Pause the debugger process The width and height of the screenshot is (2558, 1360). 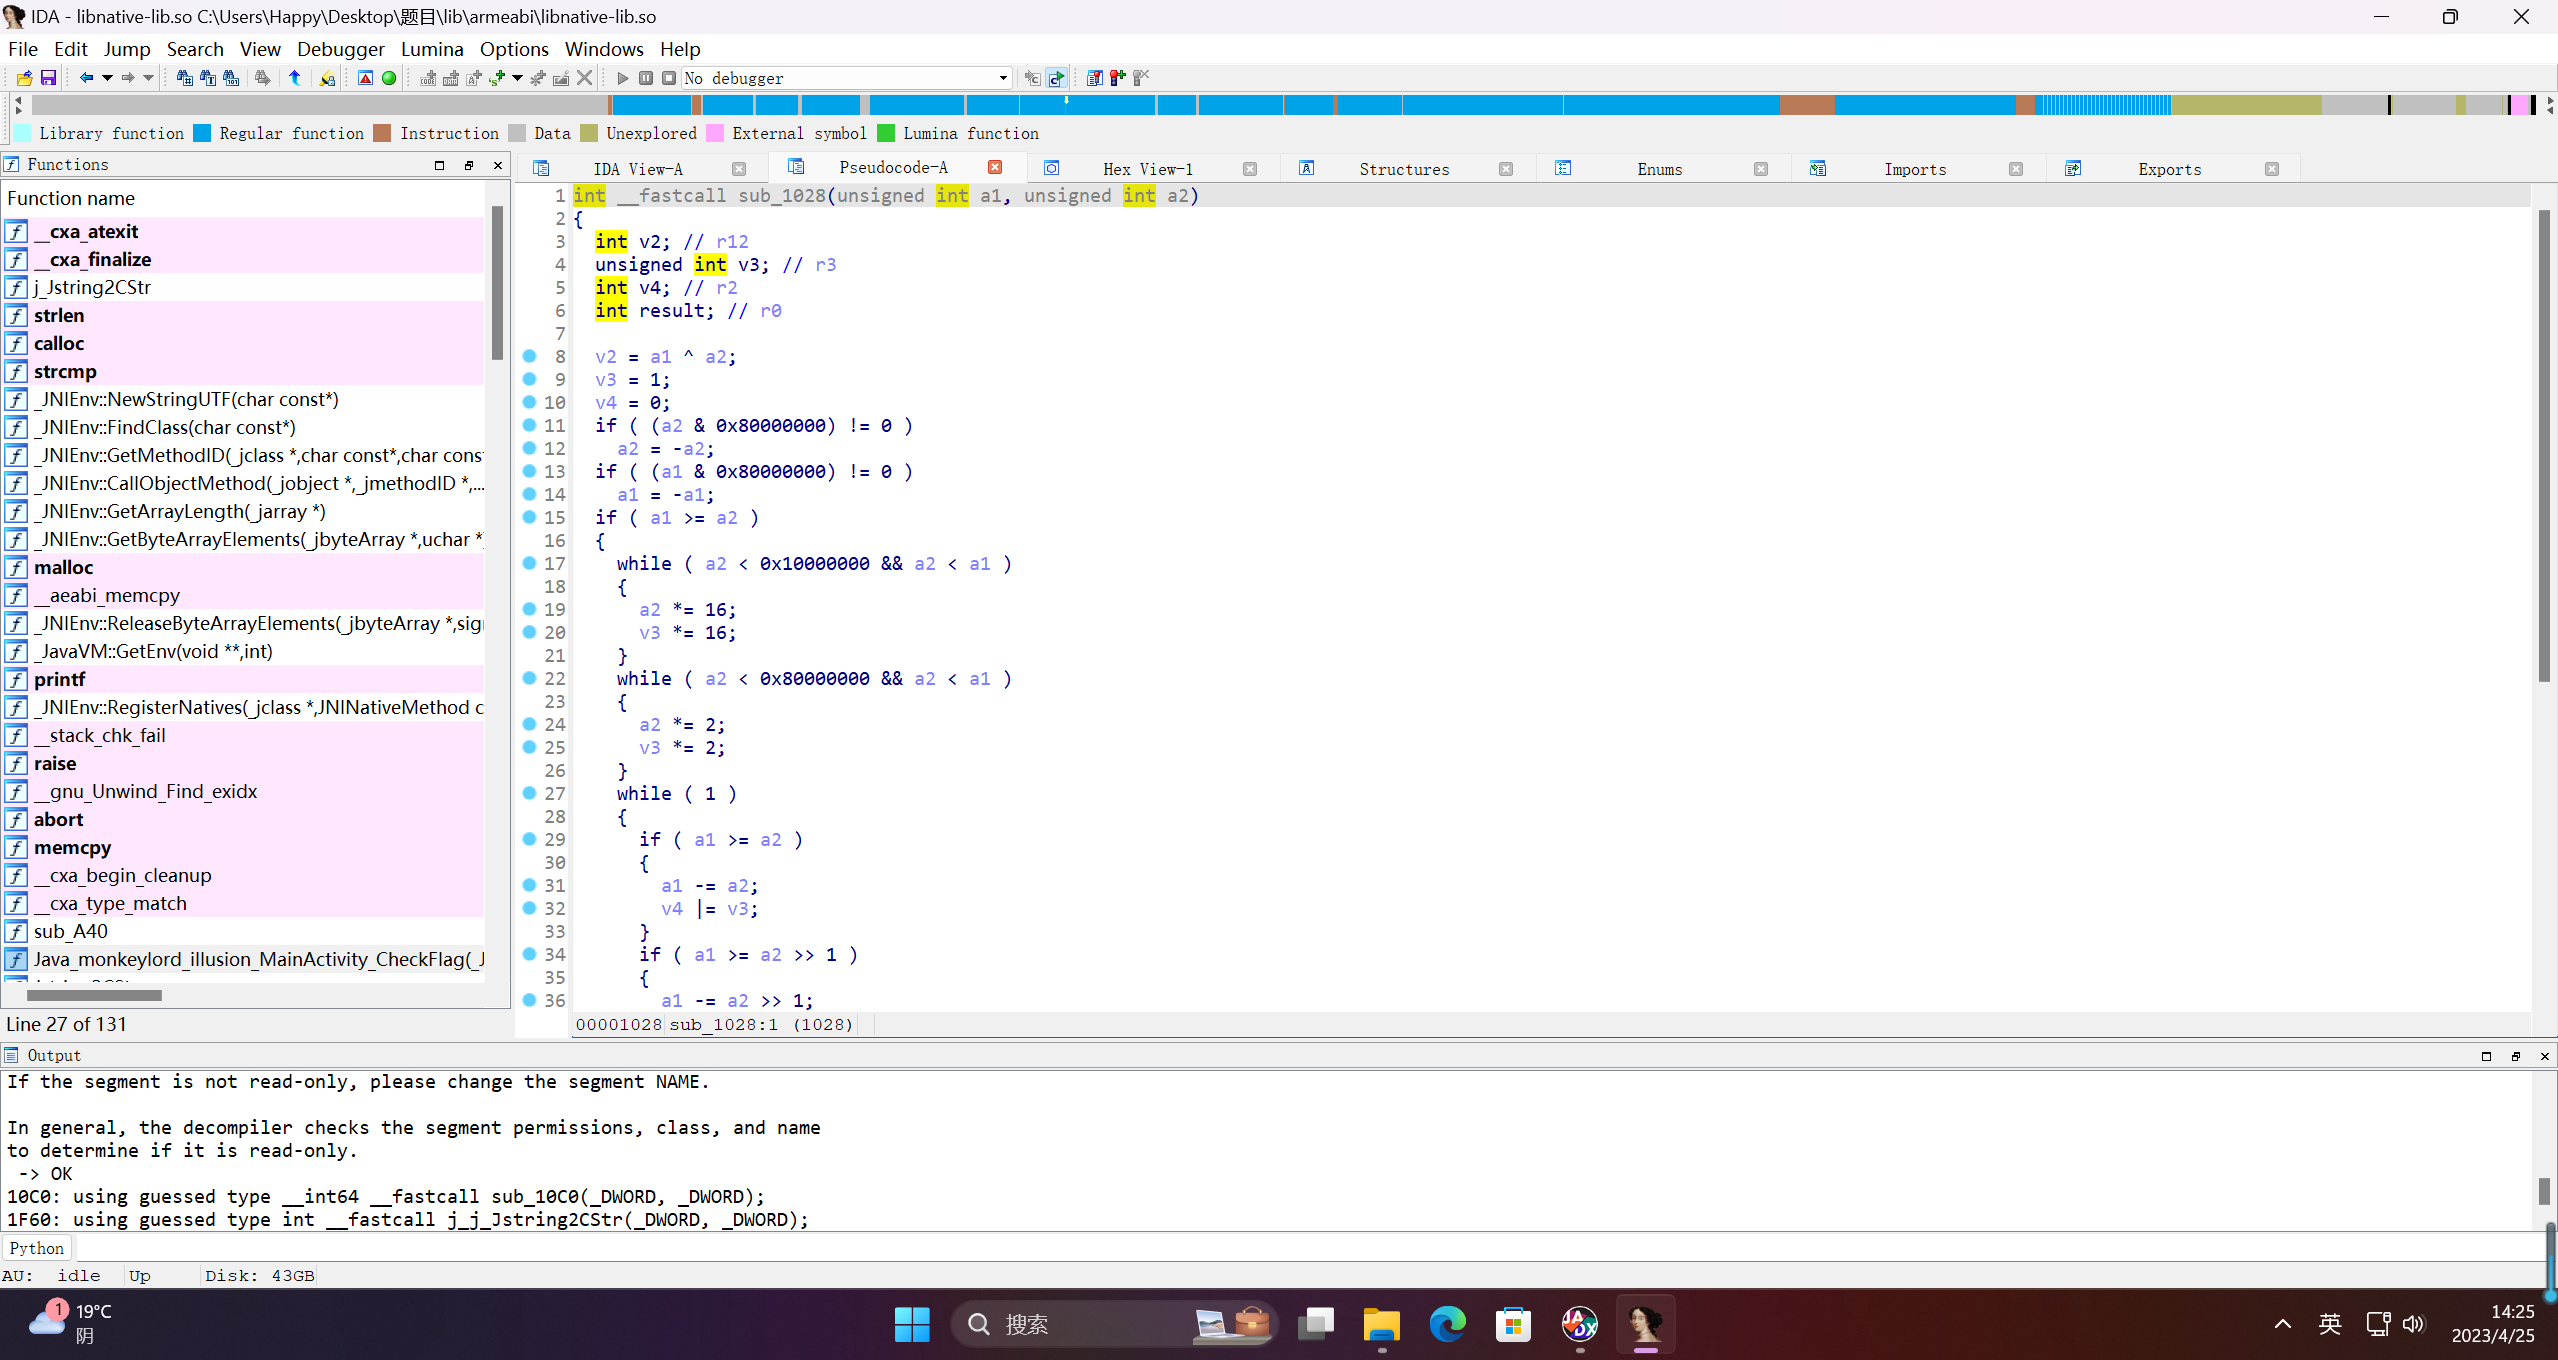[x=646, y=78]
